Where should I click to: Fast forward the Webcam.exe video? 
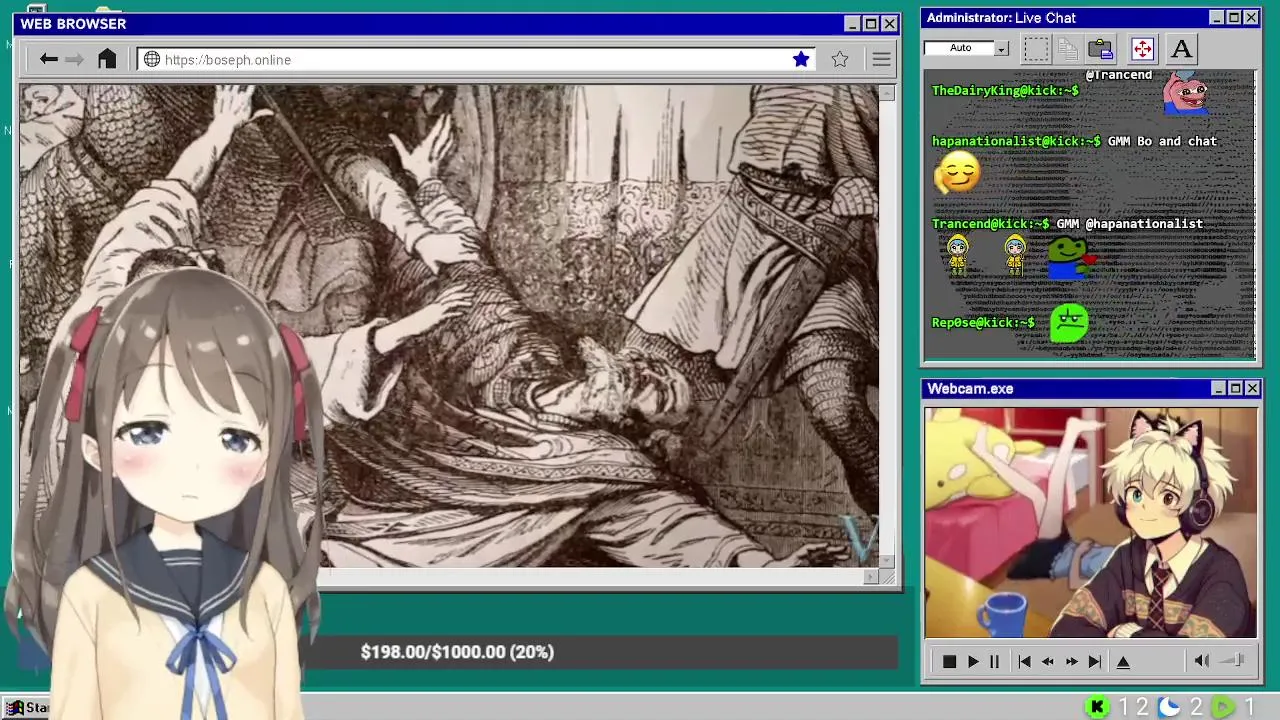pyautogui.click(x=1071, y=661)
